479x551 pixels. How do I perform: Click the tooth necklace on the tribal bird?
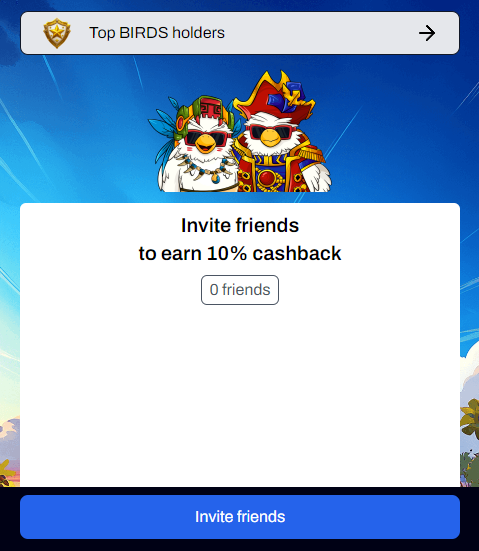[x=207, y=169]
